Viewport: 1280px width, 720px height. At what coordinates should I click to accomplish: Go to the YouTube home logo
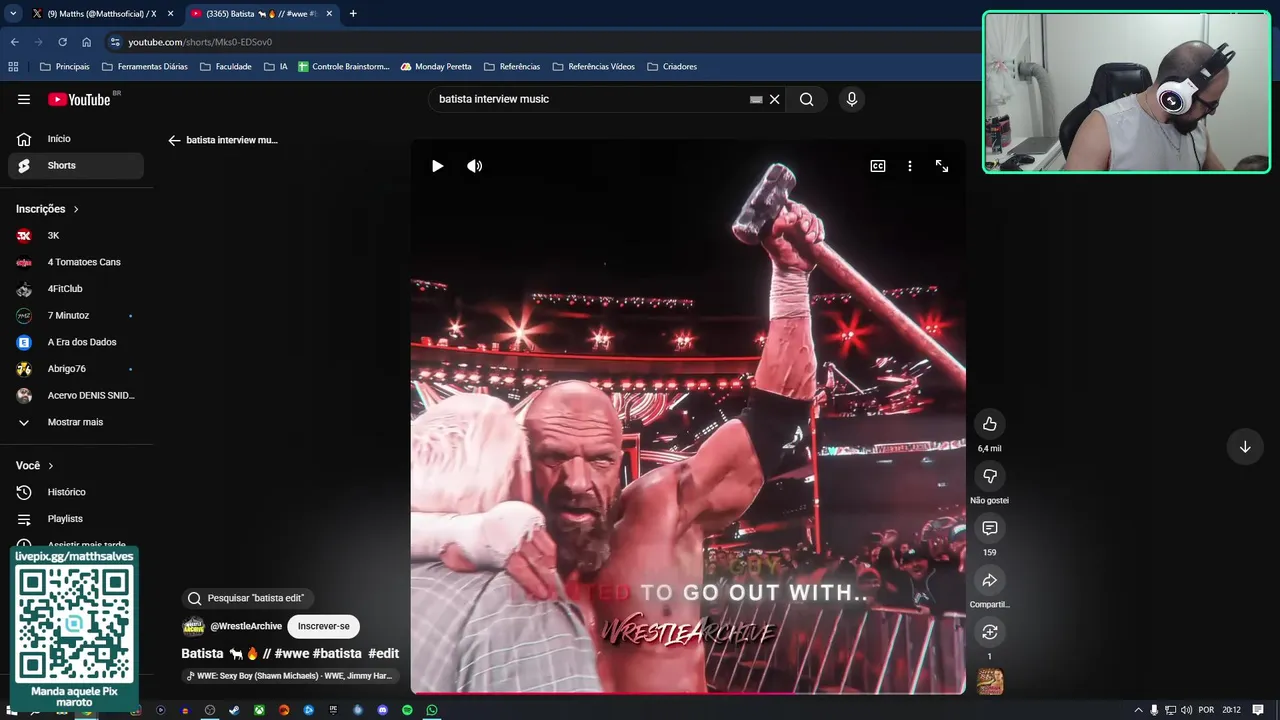click(x=79, y=99)
